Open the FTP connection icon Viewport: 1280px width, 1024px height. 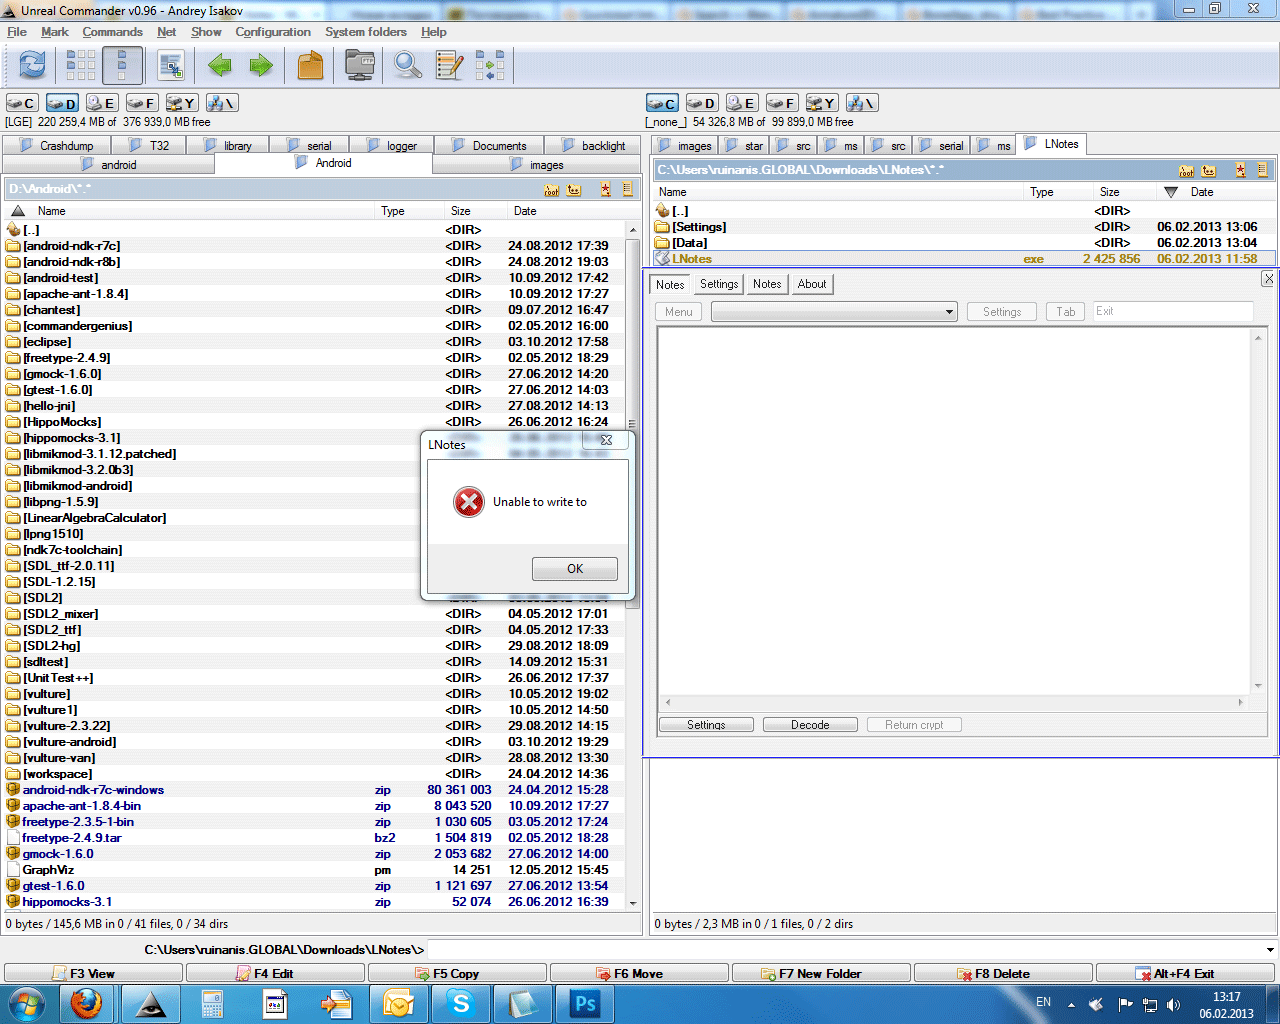(x=360, y=66)
